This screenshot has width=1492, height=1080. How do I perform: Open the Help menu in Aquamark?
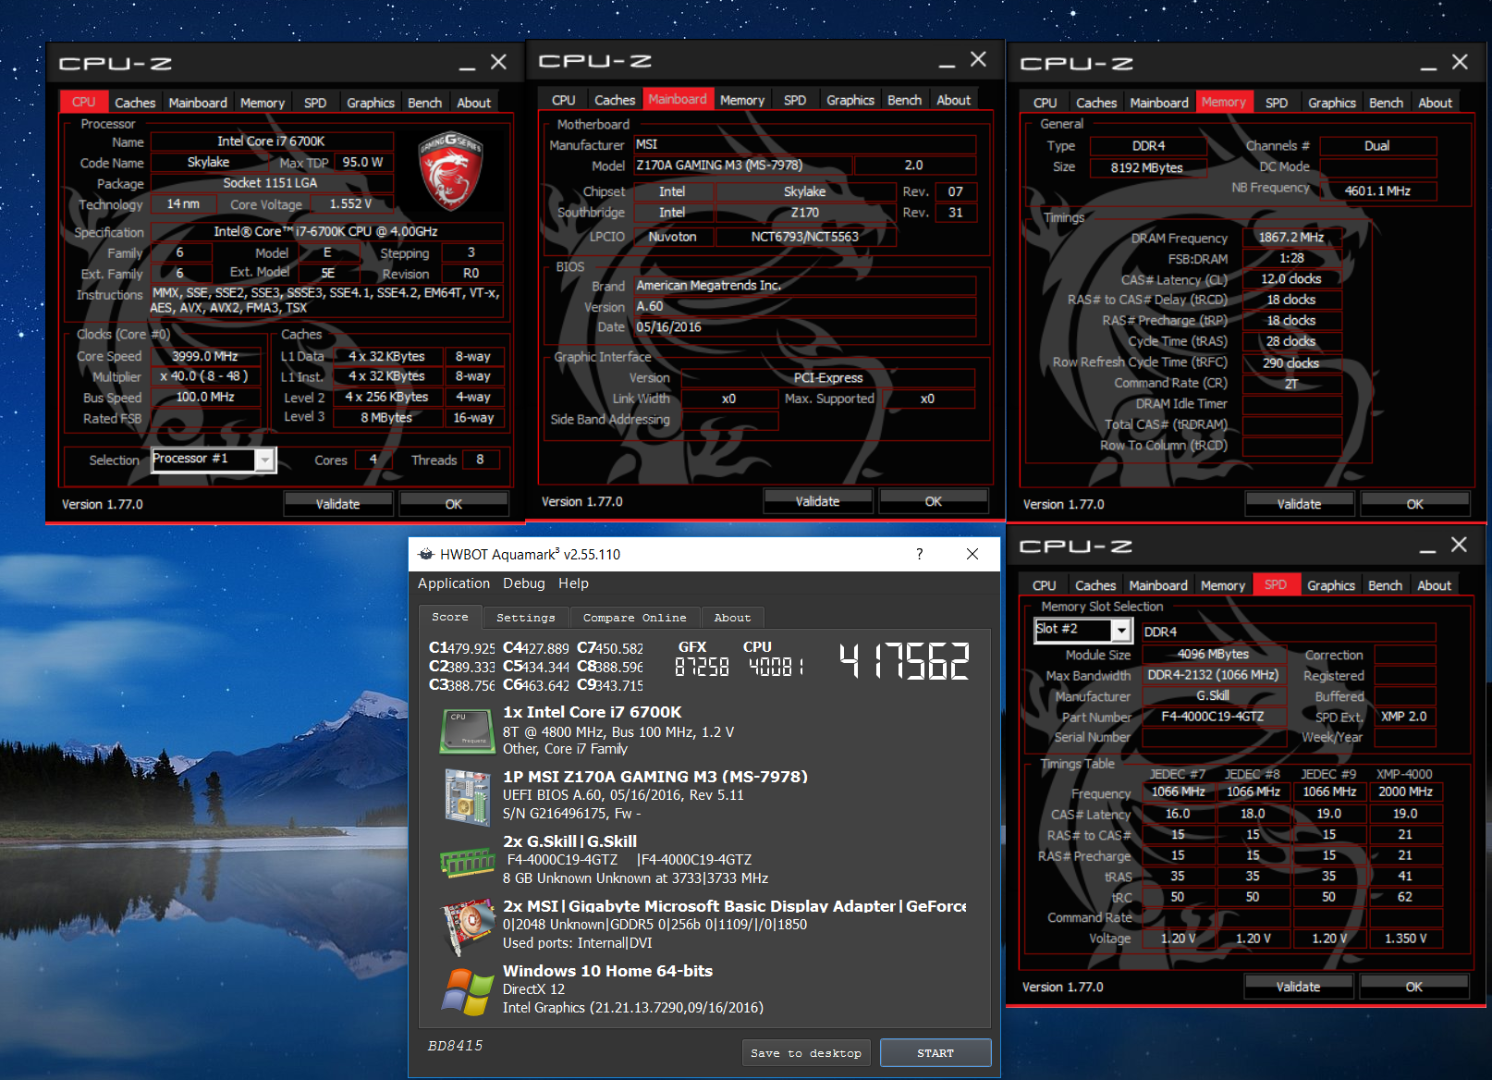[574, 583]
